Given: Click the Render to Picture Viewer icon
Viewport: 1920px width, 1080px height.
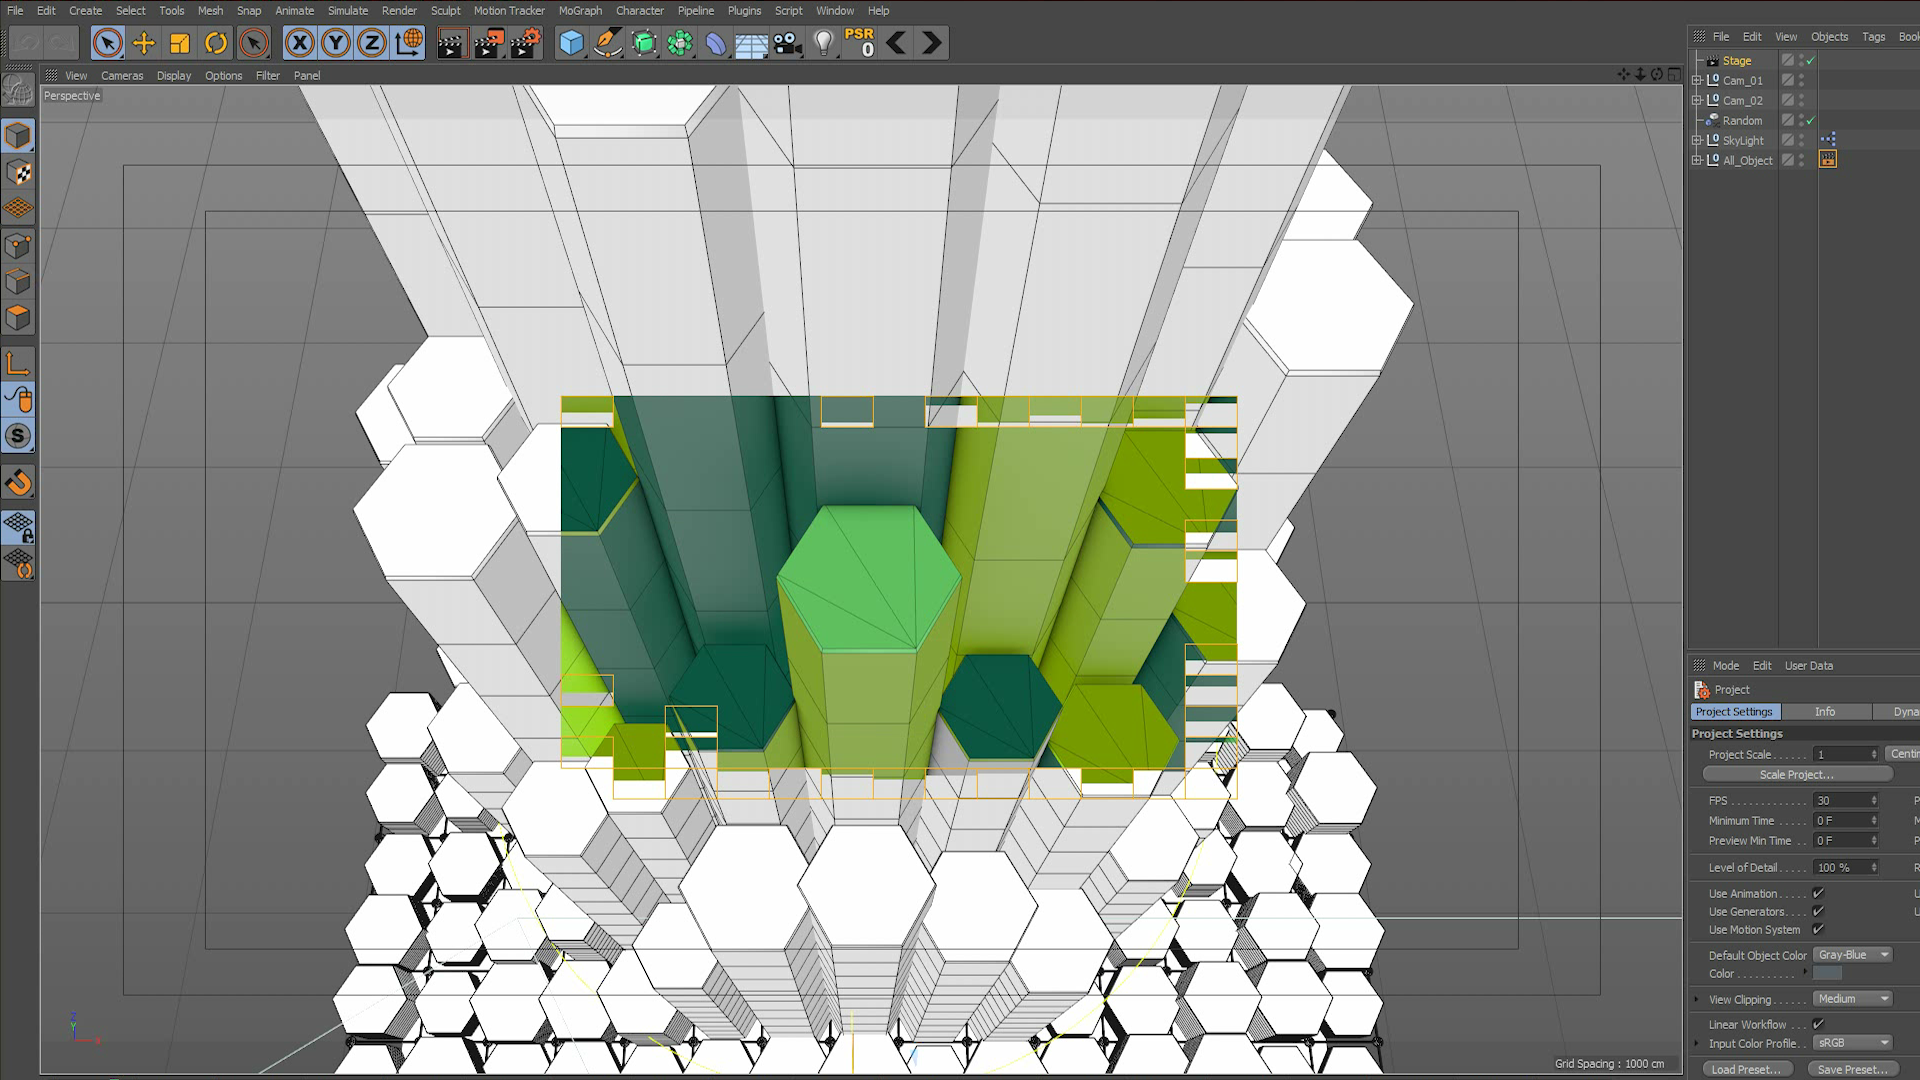Looking at the screenshot, I should click(x=488, y=43).
